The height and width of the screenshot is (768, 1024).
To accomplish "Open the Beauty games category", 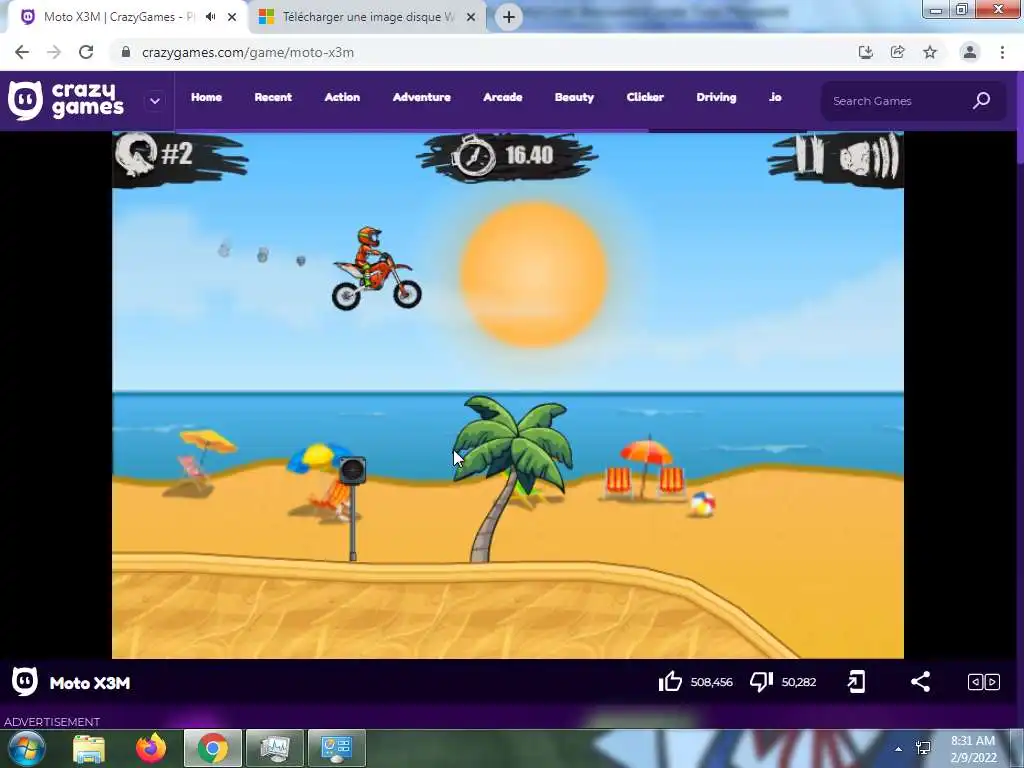I will click(574, 97).
